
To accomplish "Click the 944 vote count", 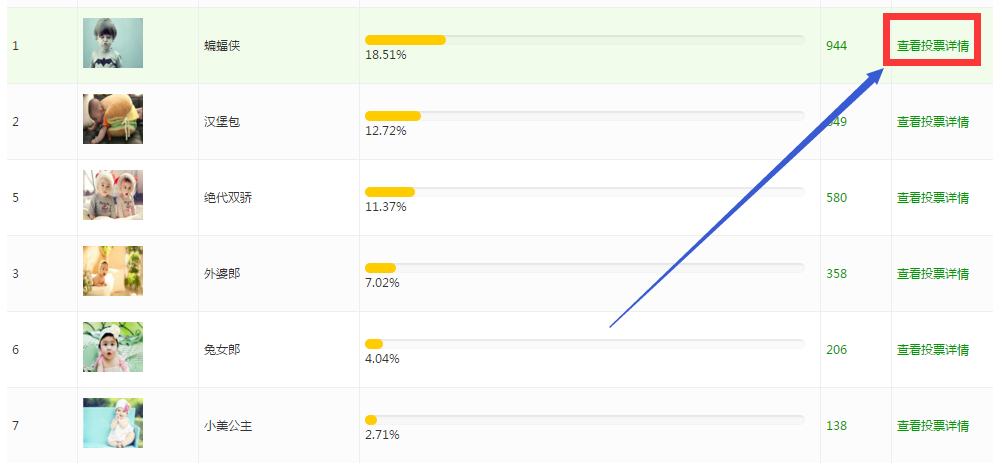I will pos(836,46).
